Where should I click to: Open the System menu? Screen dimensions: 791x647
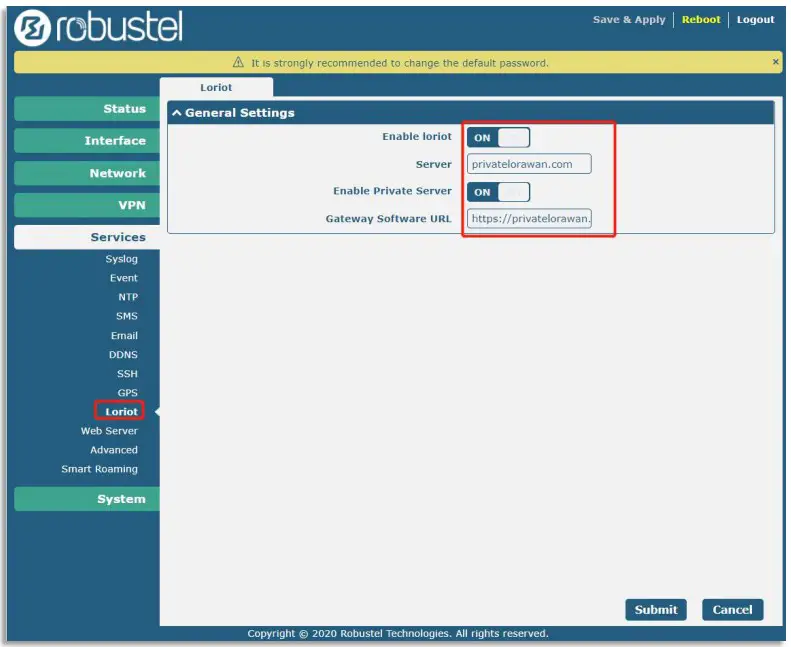(87, 499)
